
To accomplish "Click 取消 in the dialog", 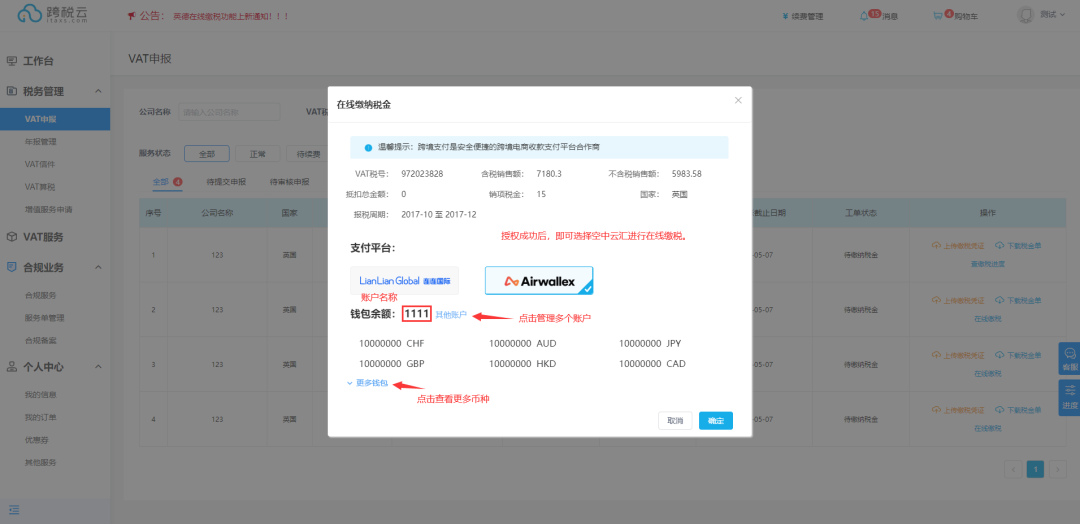I will click(x=675, y=421).
